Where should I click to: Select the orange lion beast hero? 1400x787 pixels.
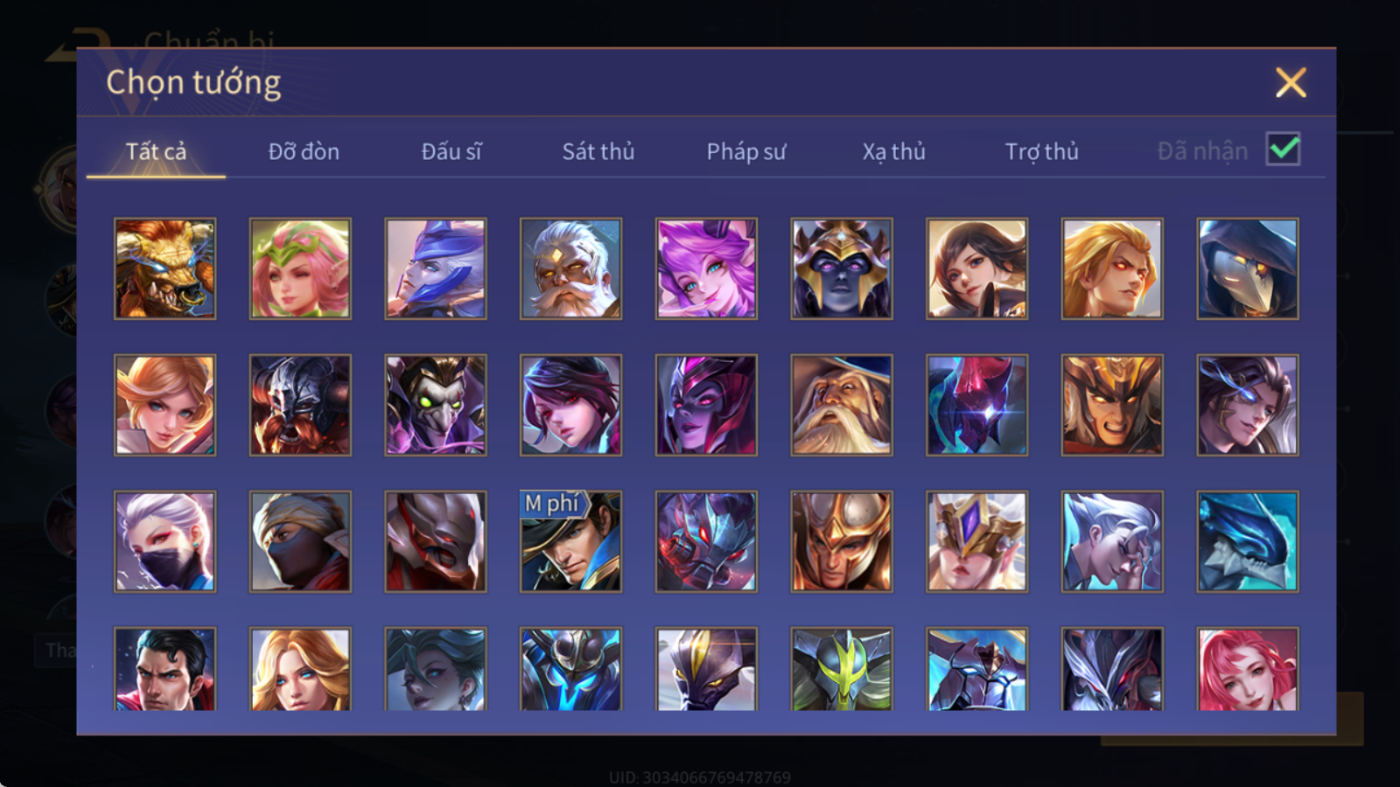click(x=165, y=269)
